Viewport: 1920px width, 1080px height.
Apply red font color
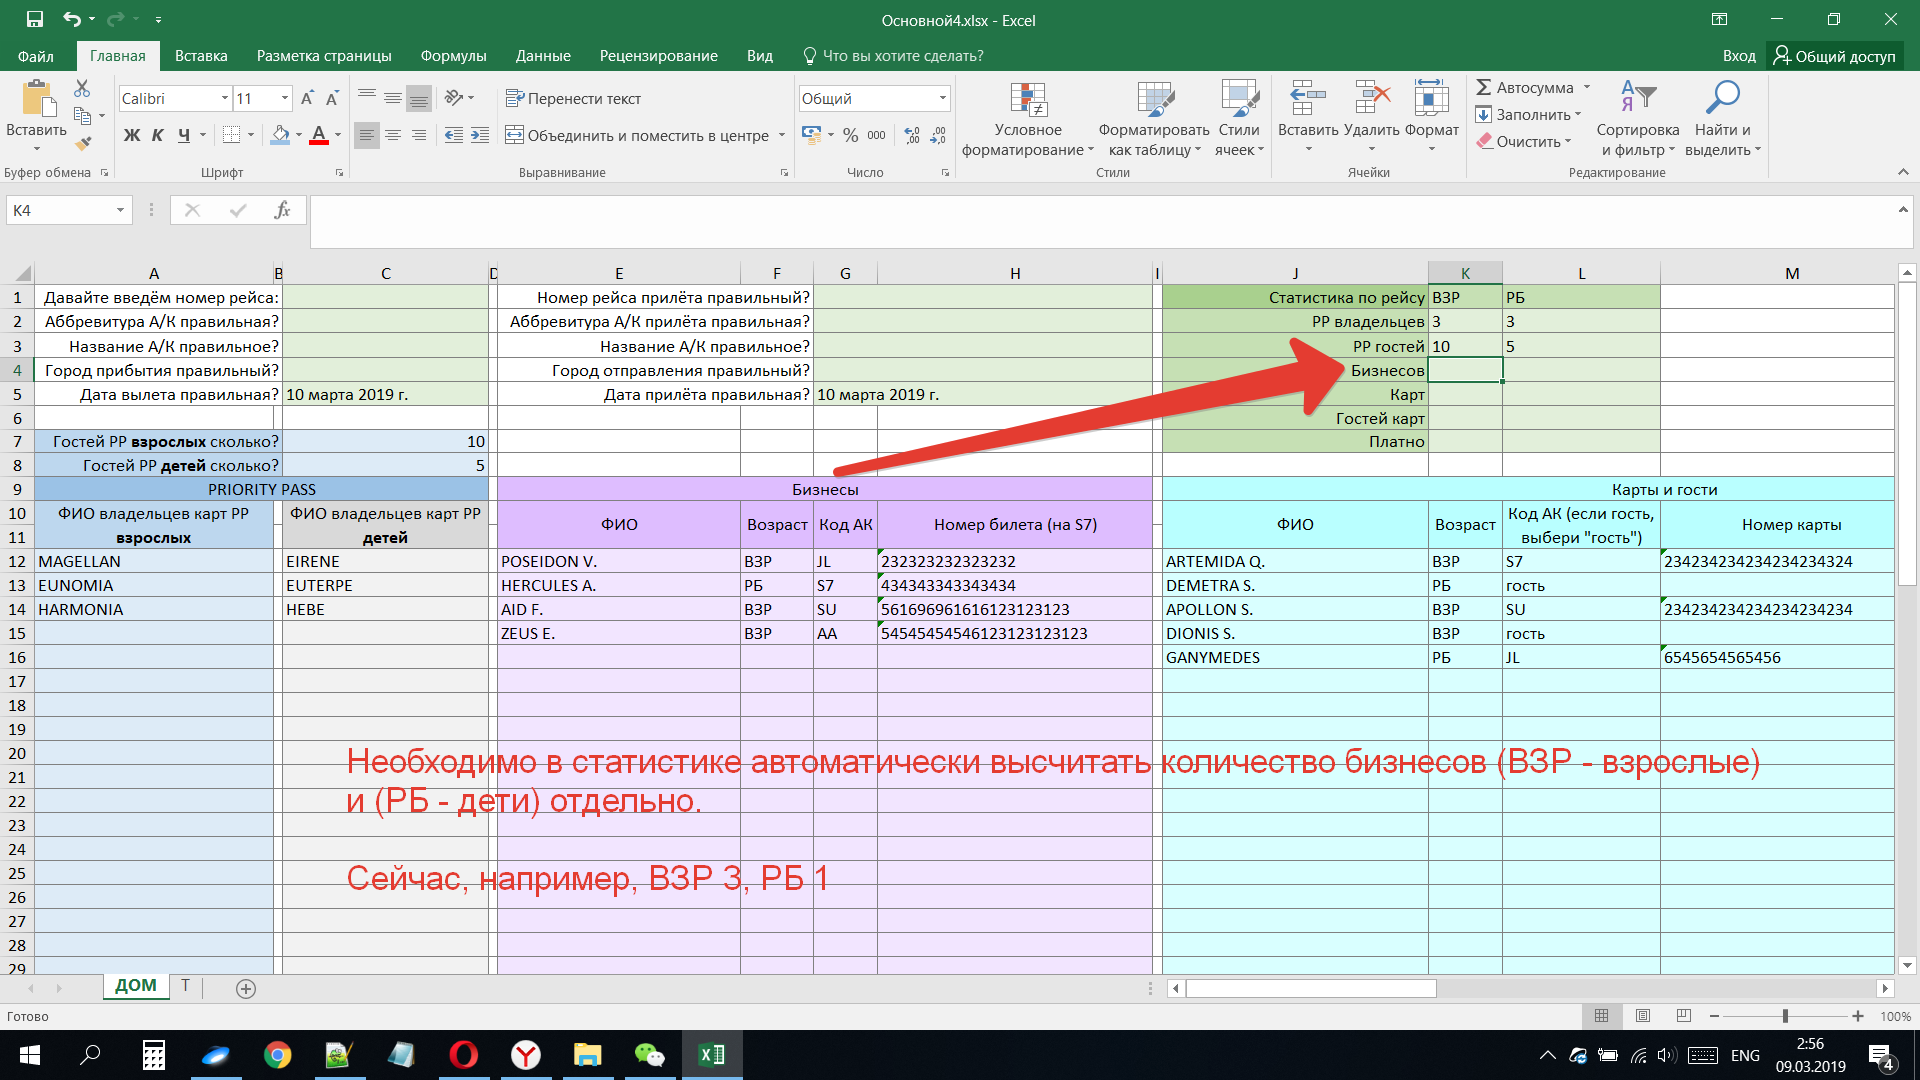319,135
